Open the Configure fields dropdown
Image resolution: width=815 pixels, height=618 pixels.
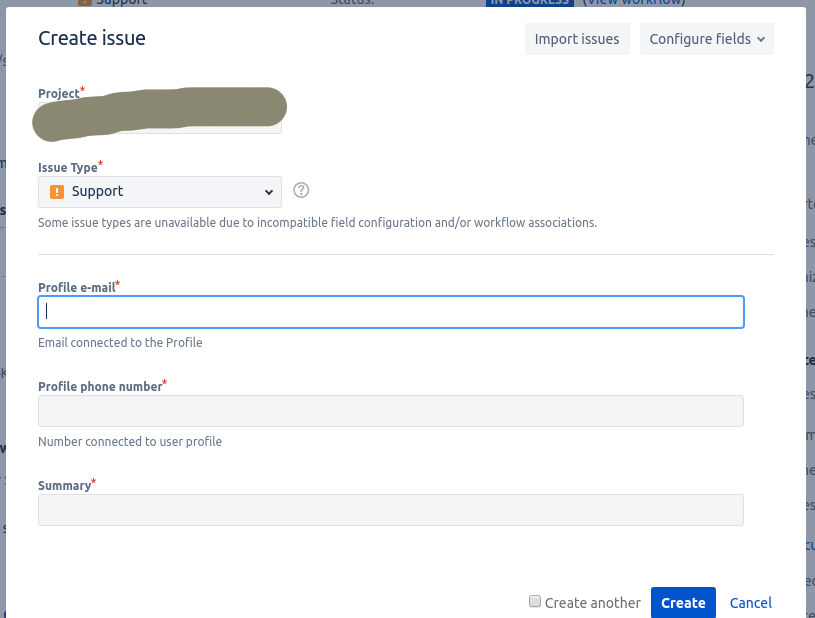[x=706, y=39]
